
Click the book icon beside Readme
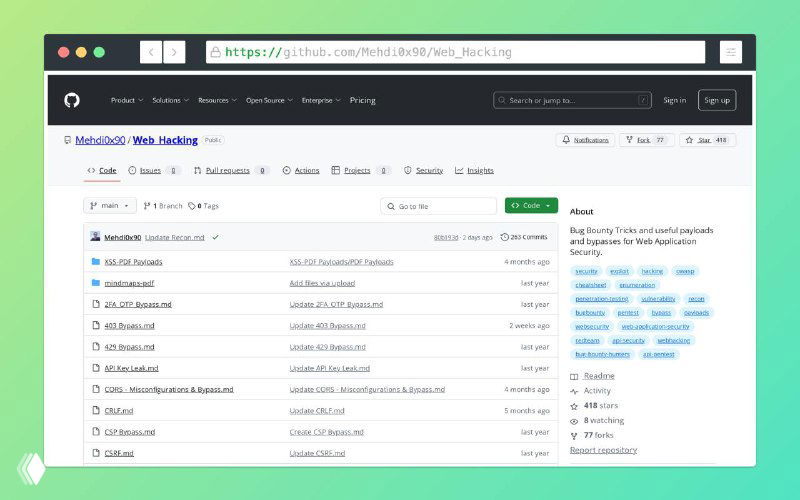574,377
